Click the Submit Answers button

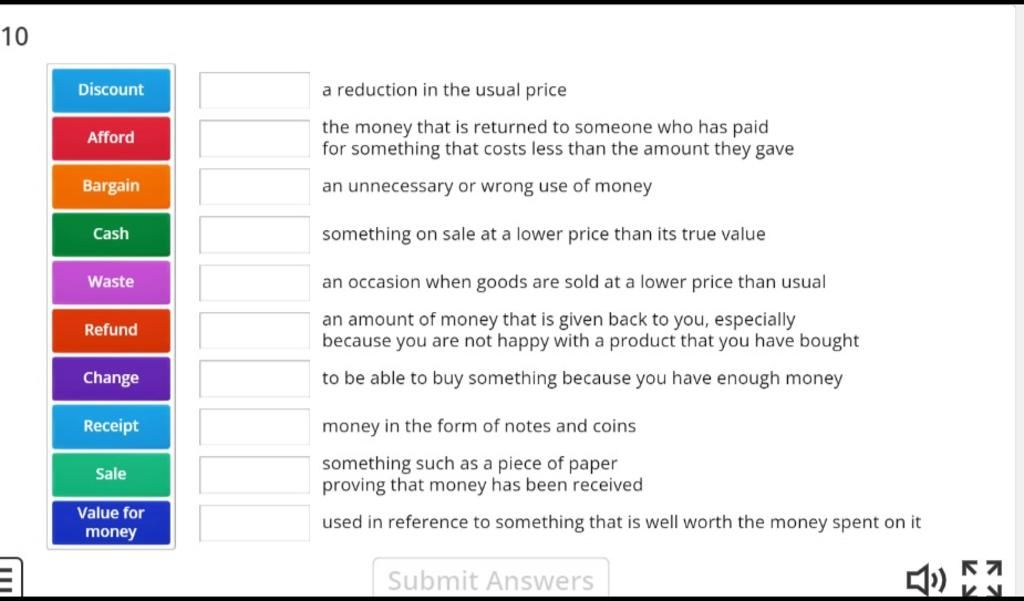(490, 577)
